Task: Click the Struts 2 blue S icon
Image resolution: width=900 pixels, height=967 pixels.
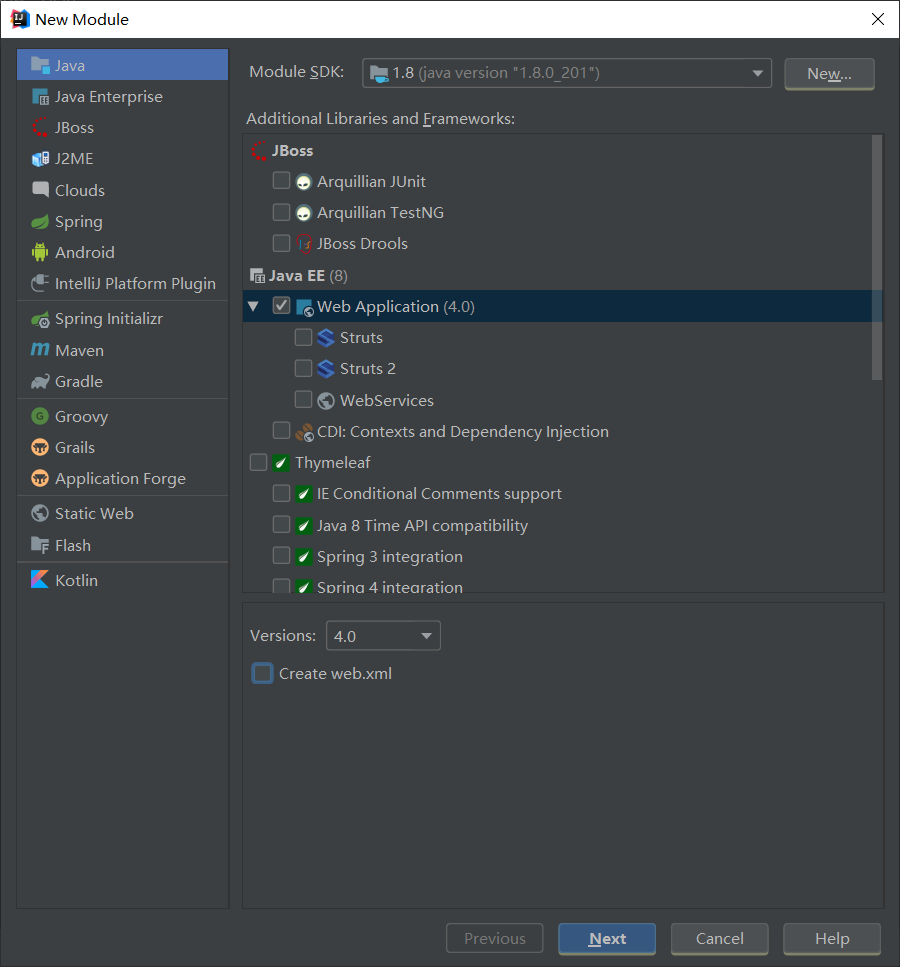Action: [326, 369]
